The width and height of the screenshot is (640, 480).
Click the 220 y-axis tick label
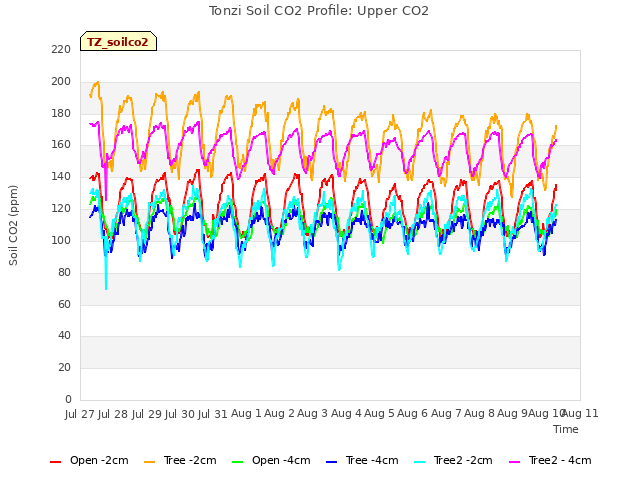pyautogui.click(x=61, y=50)
